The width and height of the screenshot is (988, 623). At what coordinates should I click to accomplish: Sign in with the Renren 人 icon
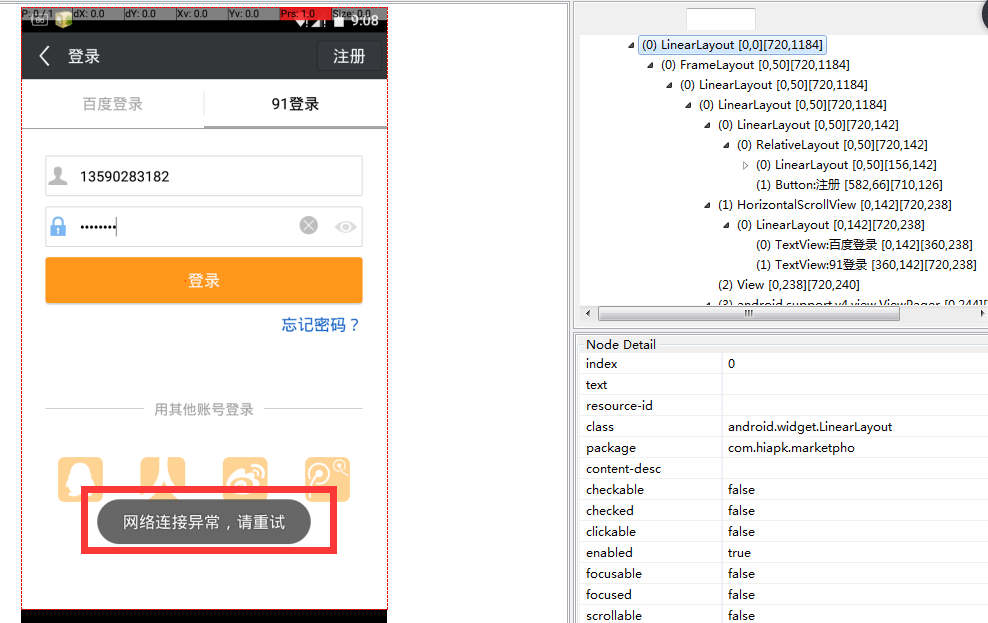tap(163, 479)
